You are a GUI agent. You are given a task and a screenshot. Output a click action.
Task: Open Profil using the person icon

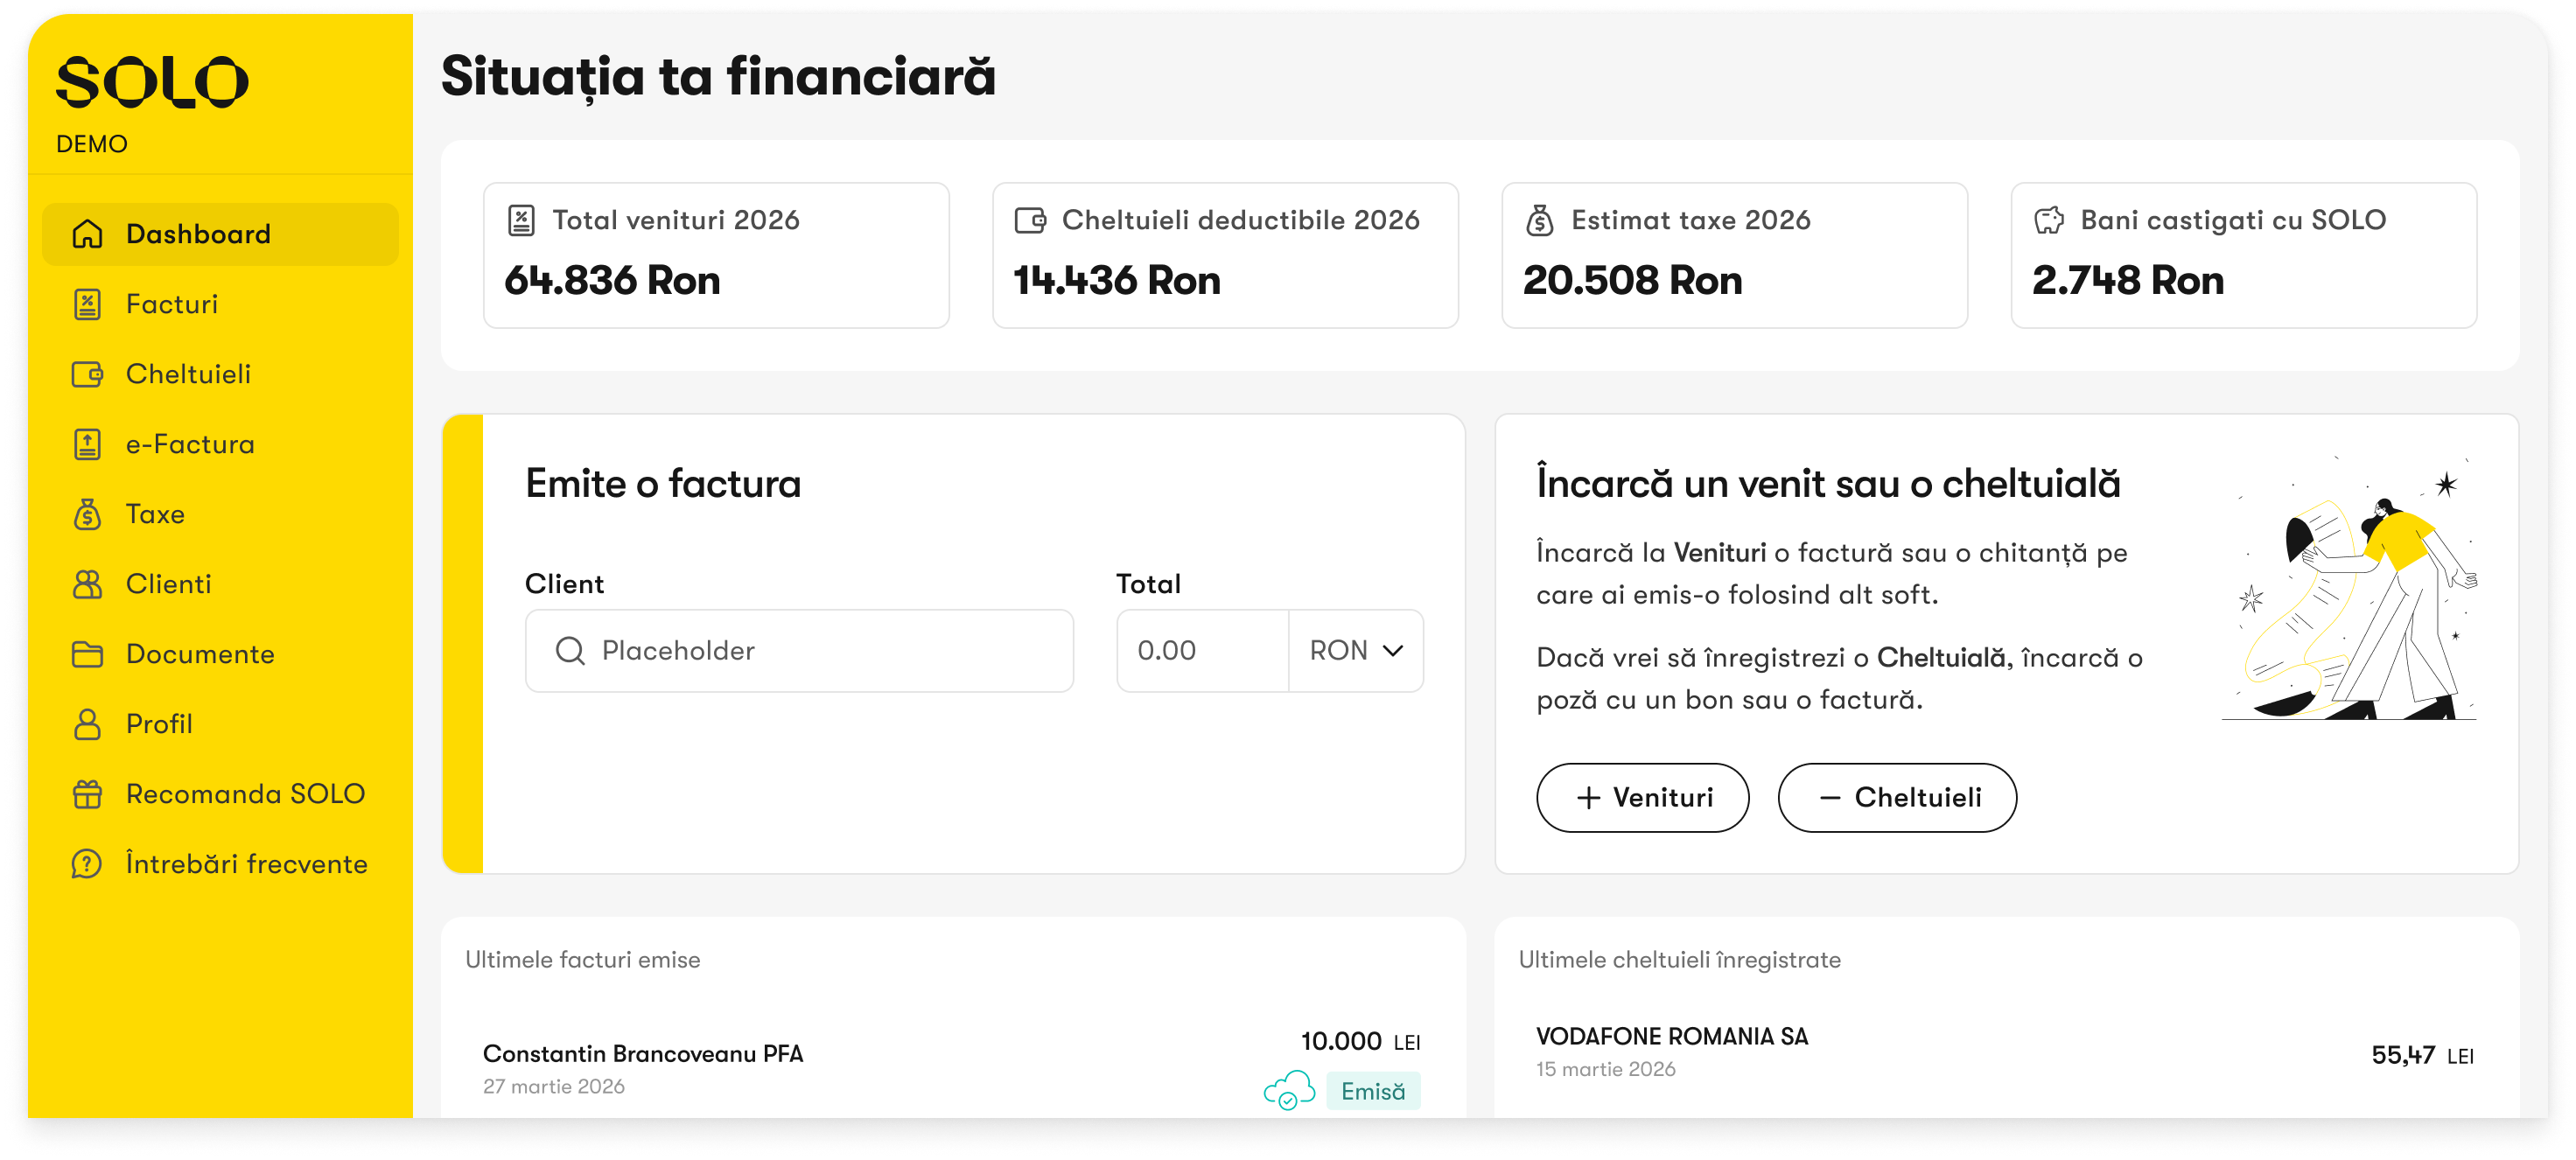(x=88, y=724)
